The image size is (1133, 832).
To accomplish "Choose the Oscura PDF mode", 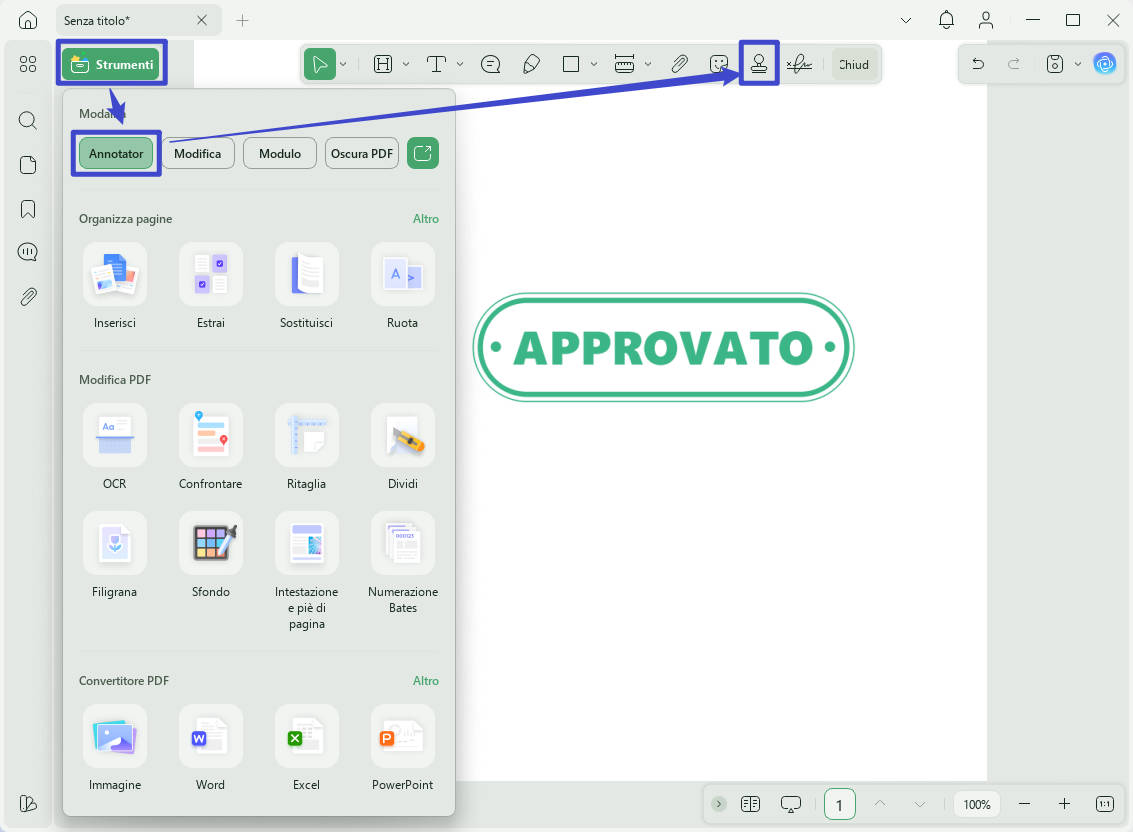I will pyautogui.click(x=361, y=153).
